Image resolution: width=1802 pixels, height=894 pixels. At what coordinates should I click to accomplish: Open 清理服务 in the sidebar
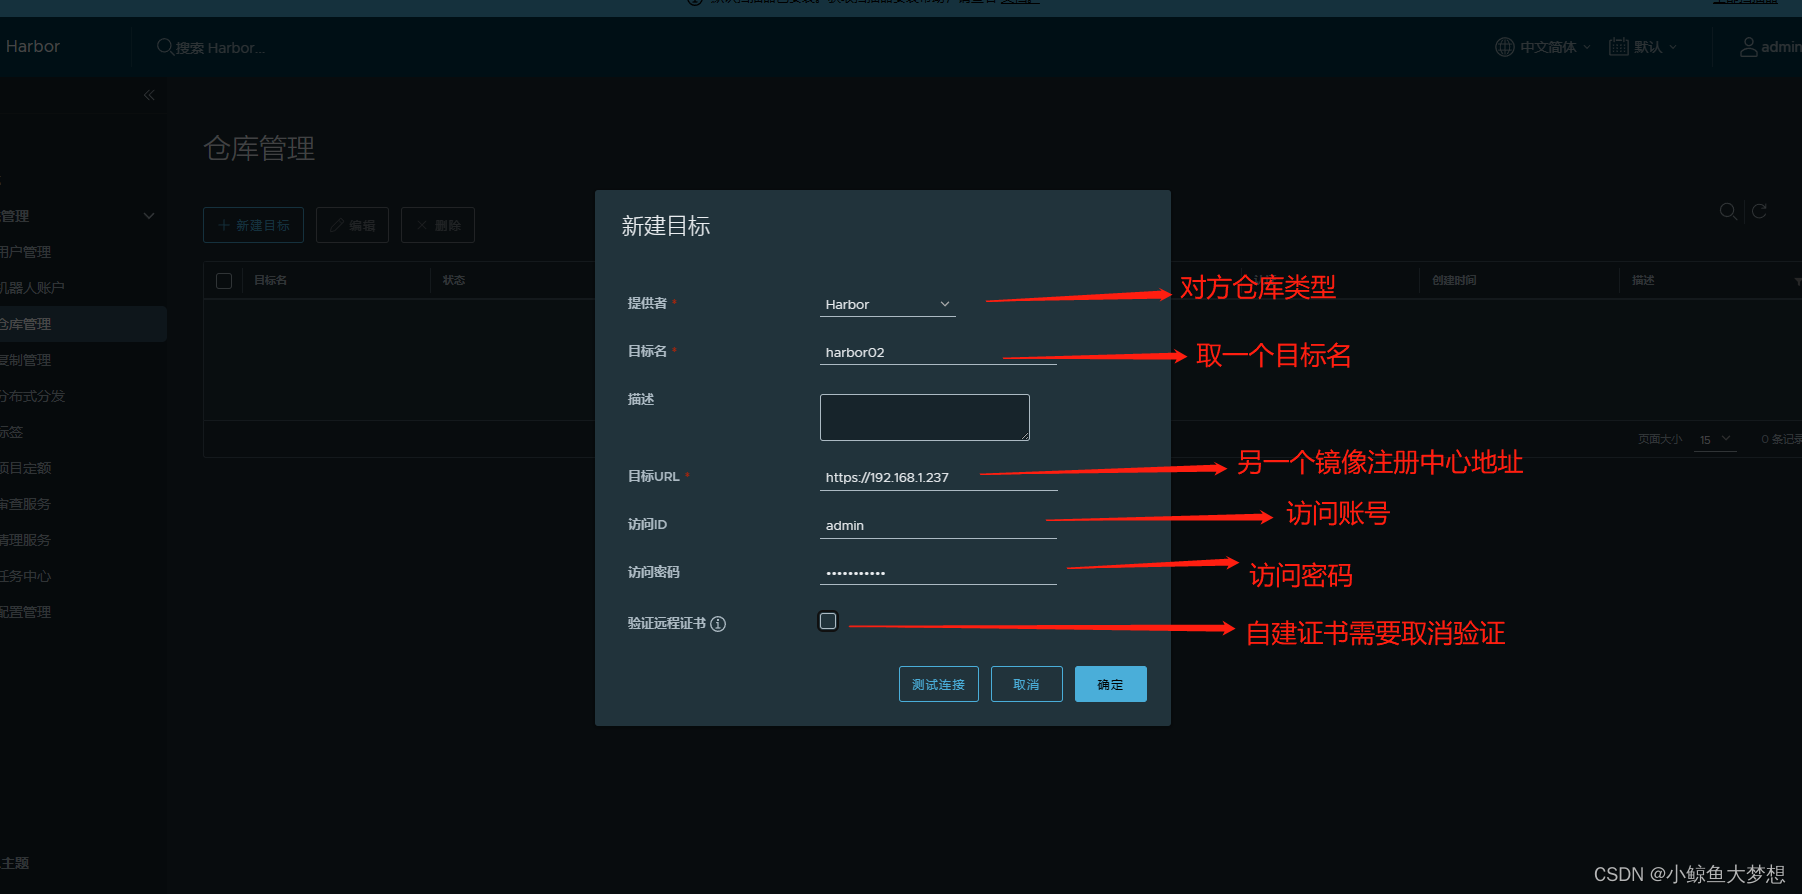pos(25,540)
